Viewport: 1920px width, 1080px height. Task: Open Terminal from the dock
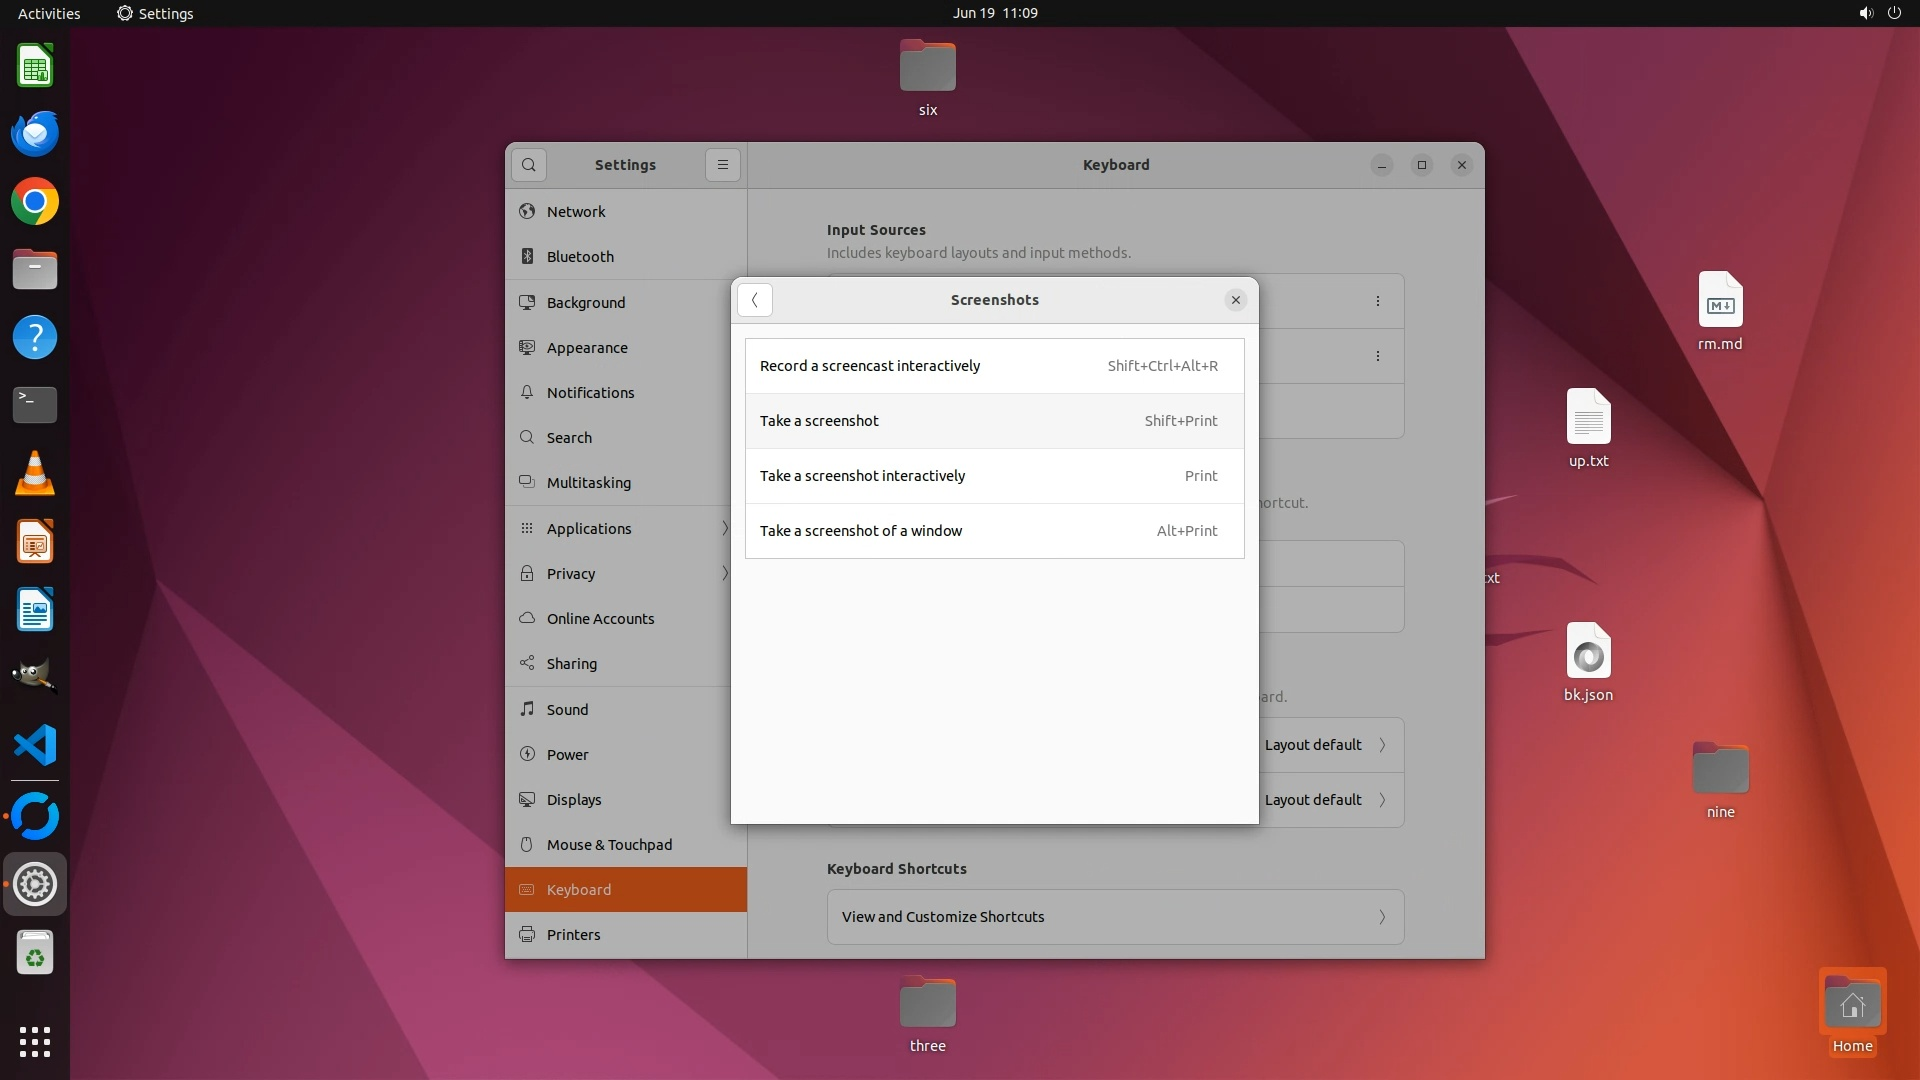35,405
